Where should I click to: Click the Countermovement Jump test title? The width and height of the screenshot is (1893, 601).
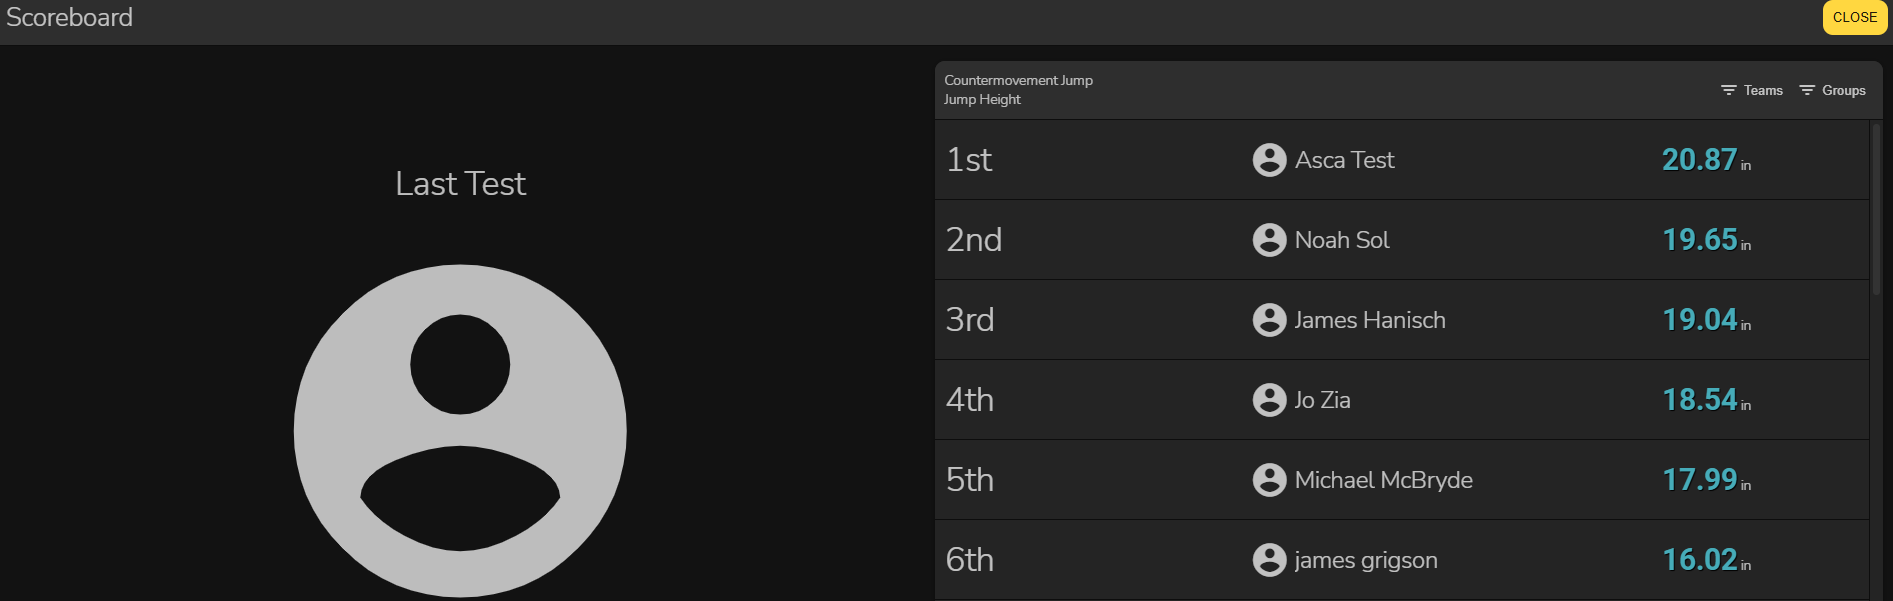click(1018, 80)
